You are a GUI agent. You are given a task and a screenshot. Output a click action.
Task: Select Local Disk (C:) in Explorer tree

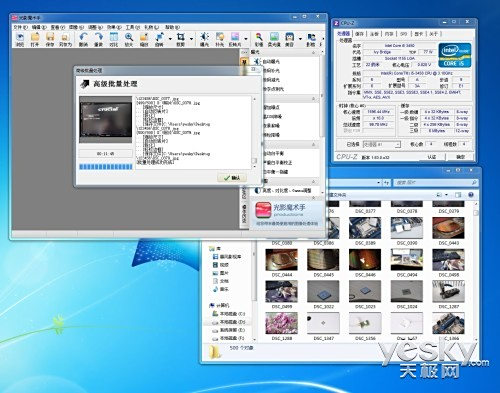[229, 314]
